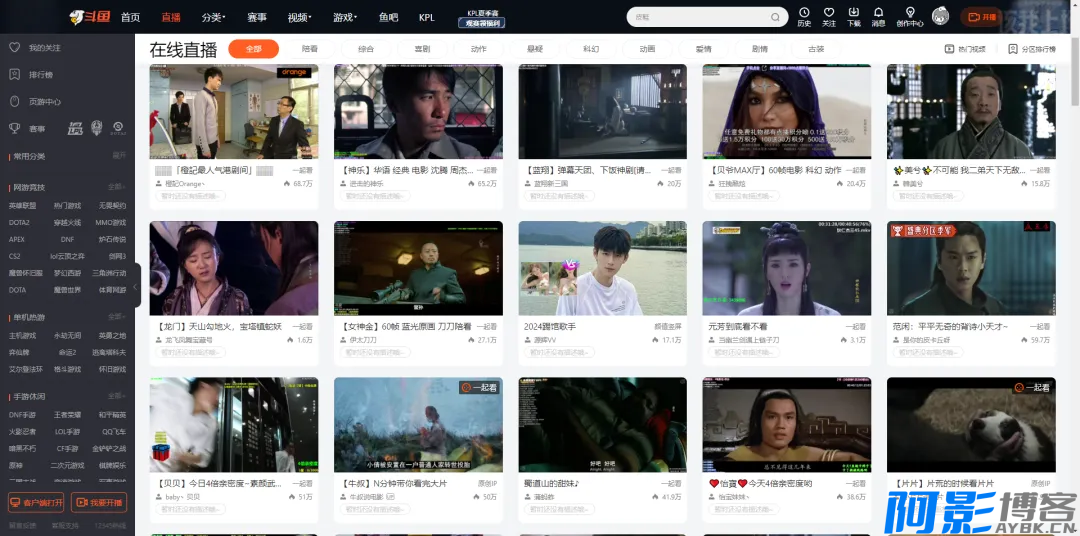Open the 橙記最人气港剧间 stream thumbnail
The width and height of the screenshot is (1080, 536).
(234, 112)
